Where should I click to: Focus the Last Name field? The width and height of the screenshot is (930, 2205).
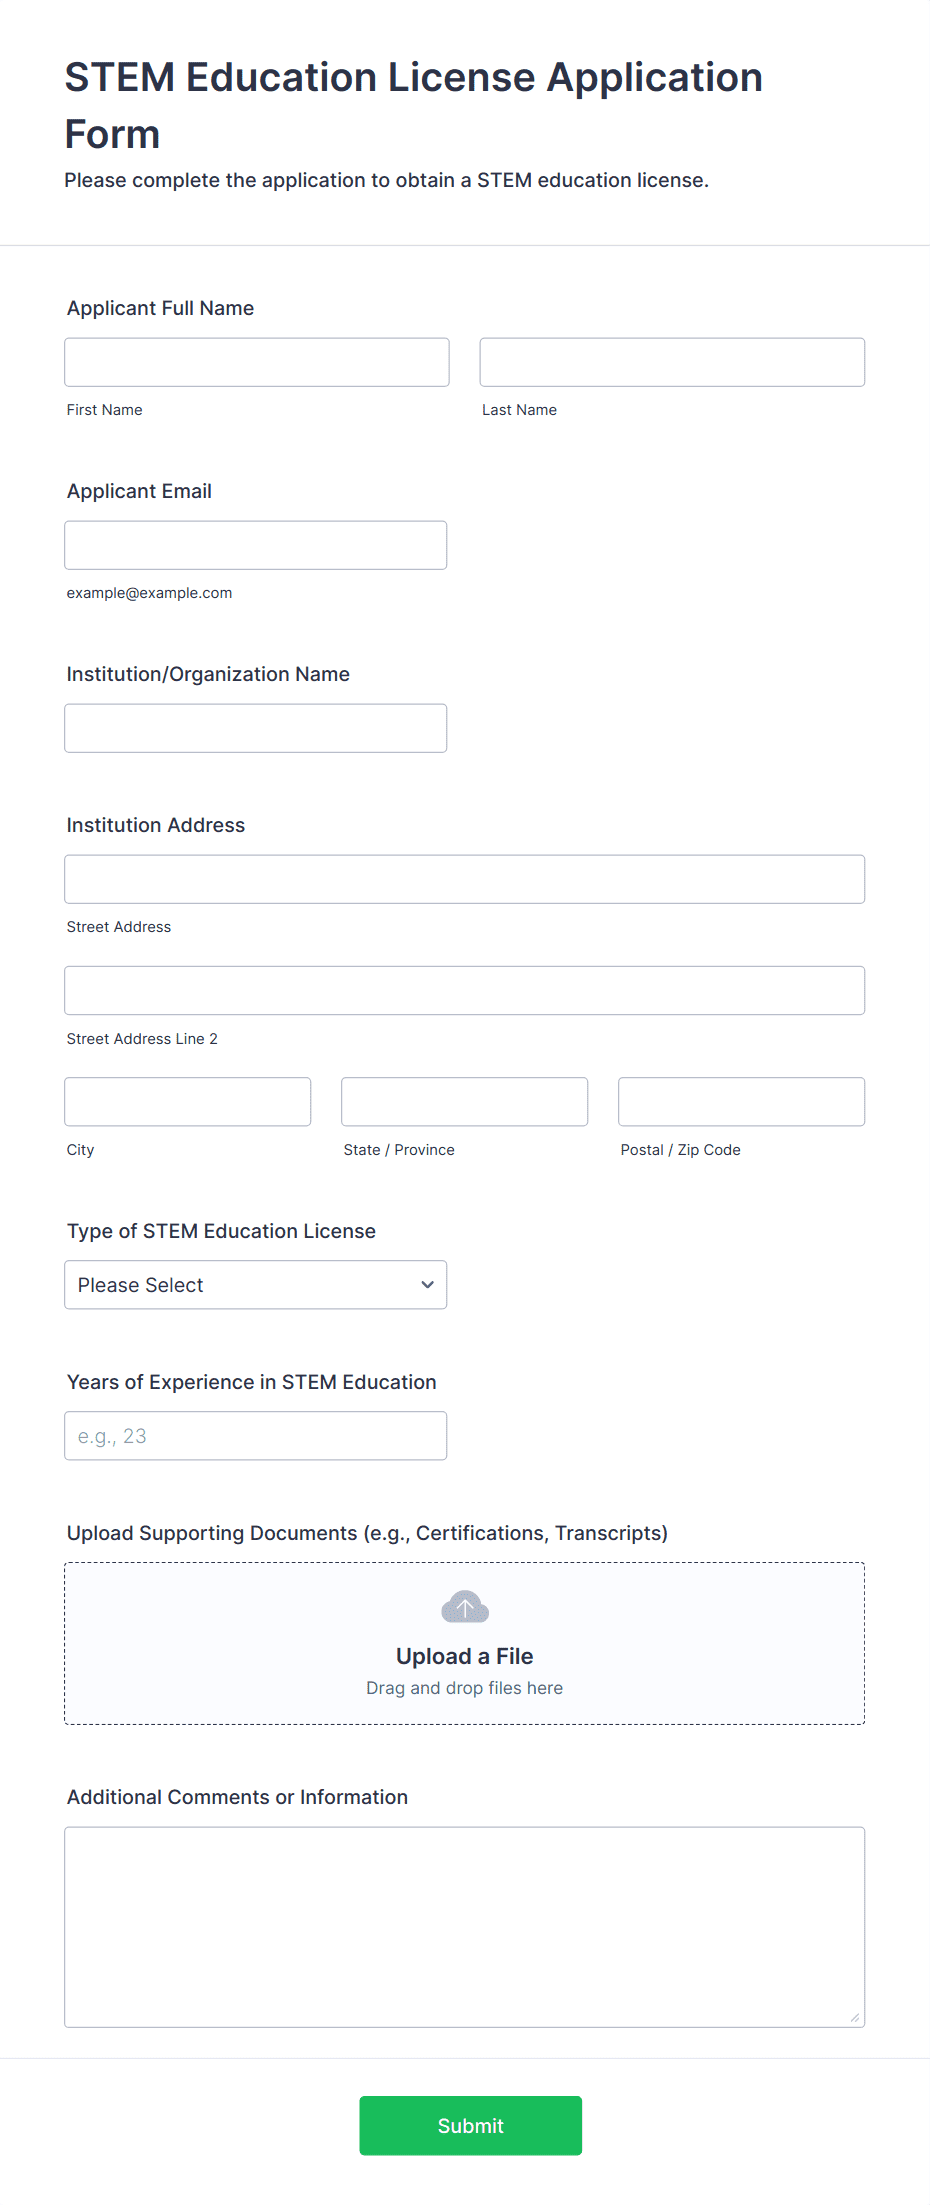[672, 362]
